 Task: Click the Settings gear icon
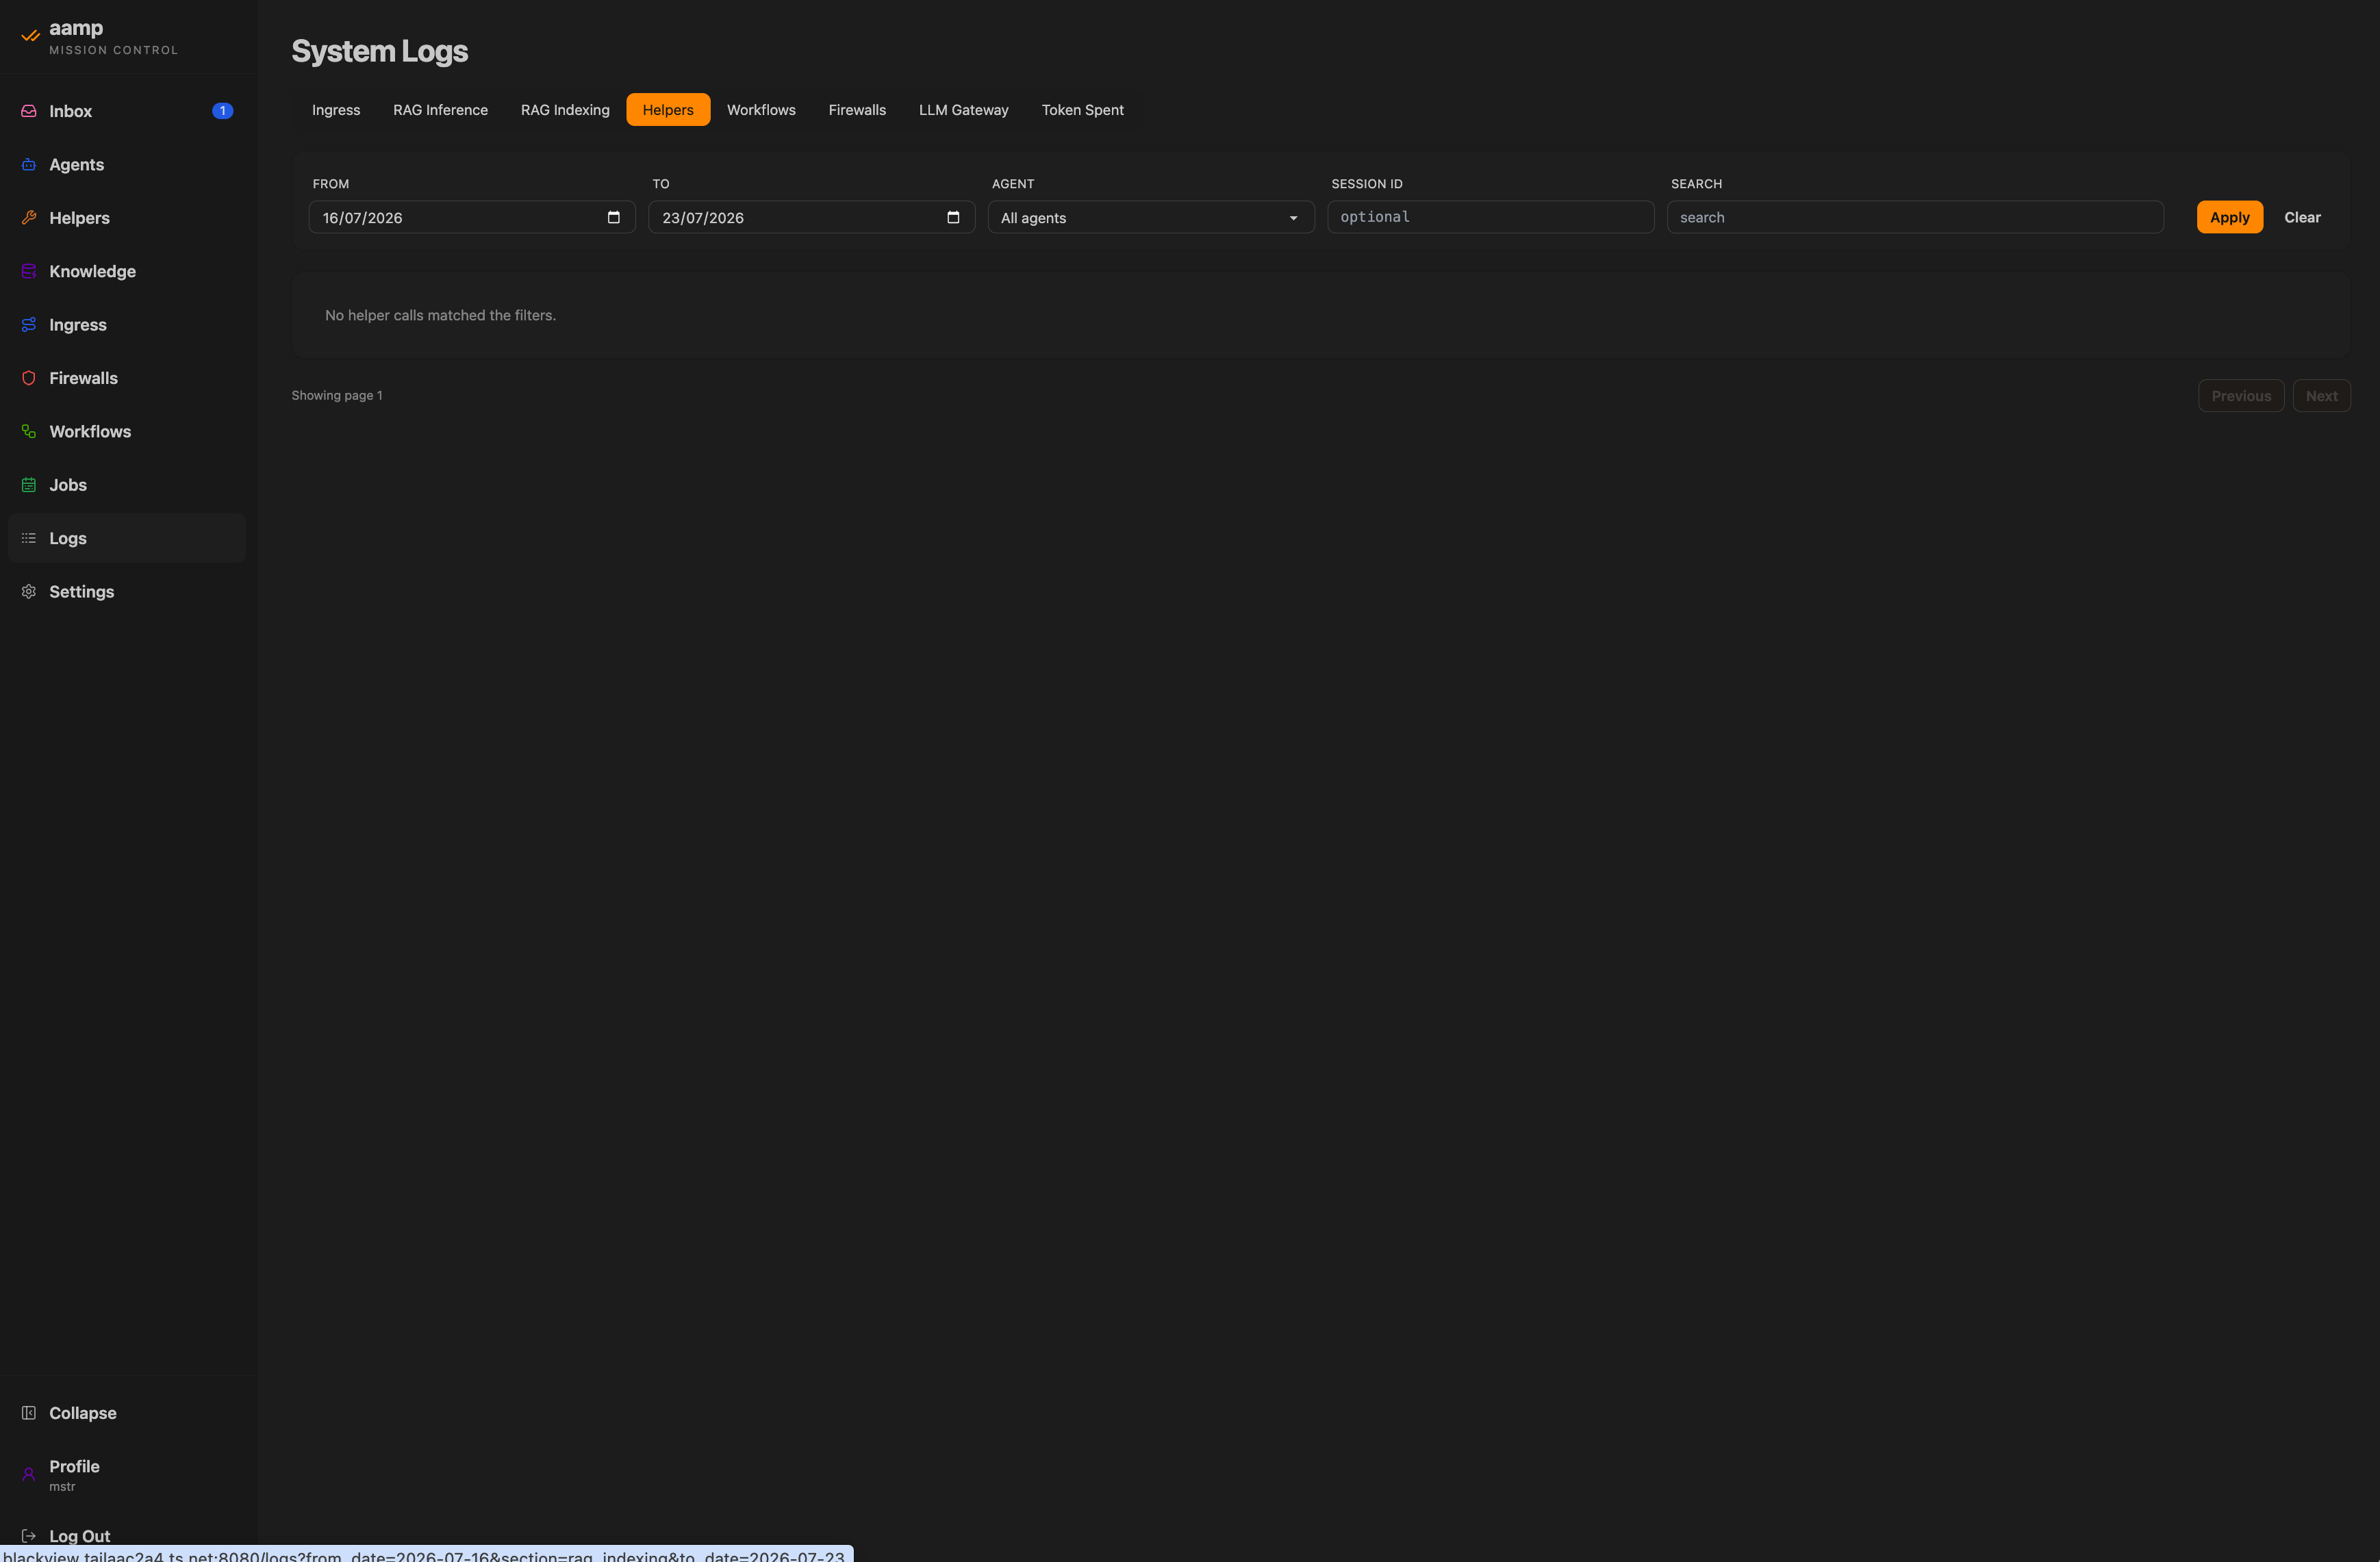[x=29, y=592]
